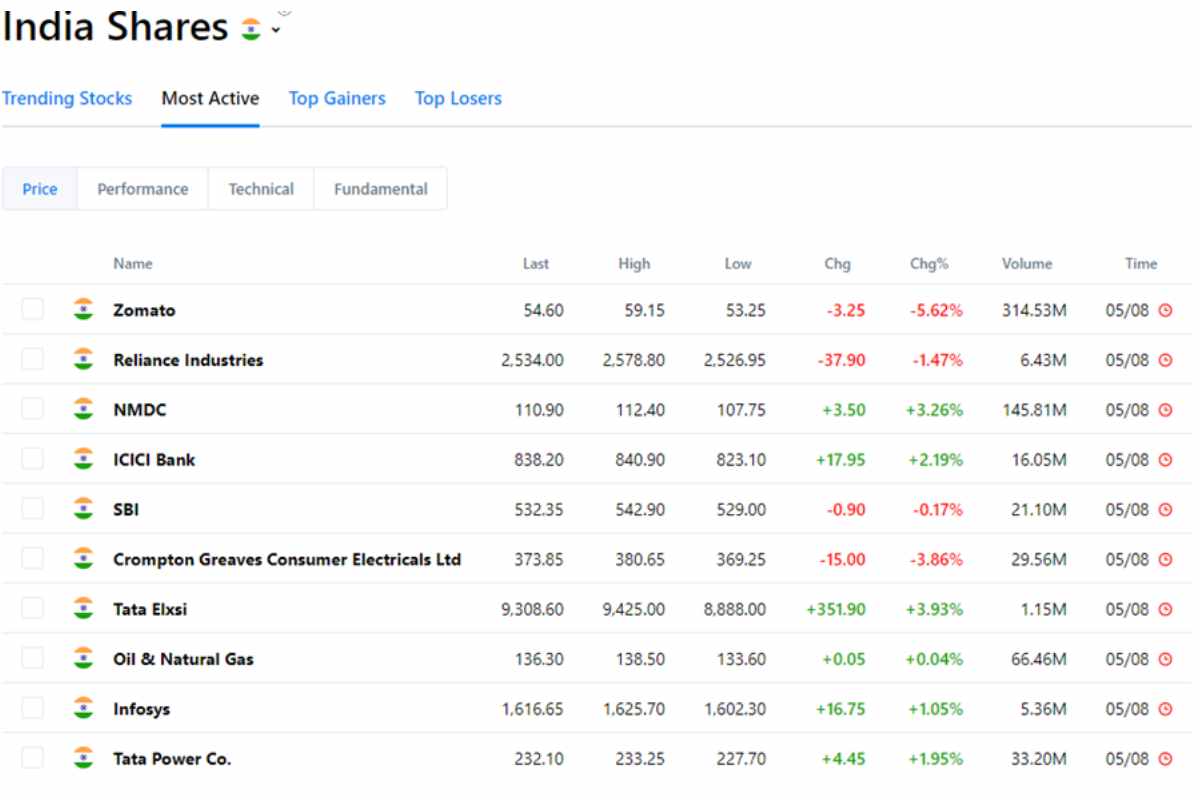The height and width of the screenshot is (800, 1200).
Task: Open Crompton Greaves Consumer Electricals Ltd link
Action: [x=287, y=560]
